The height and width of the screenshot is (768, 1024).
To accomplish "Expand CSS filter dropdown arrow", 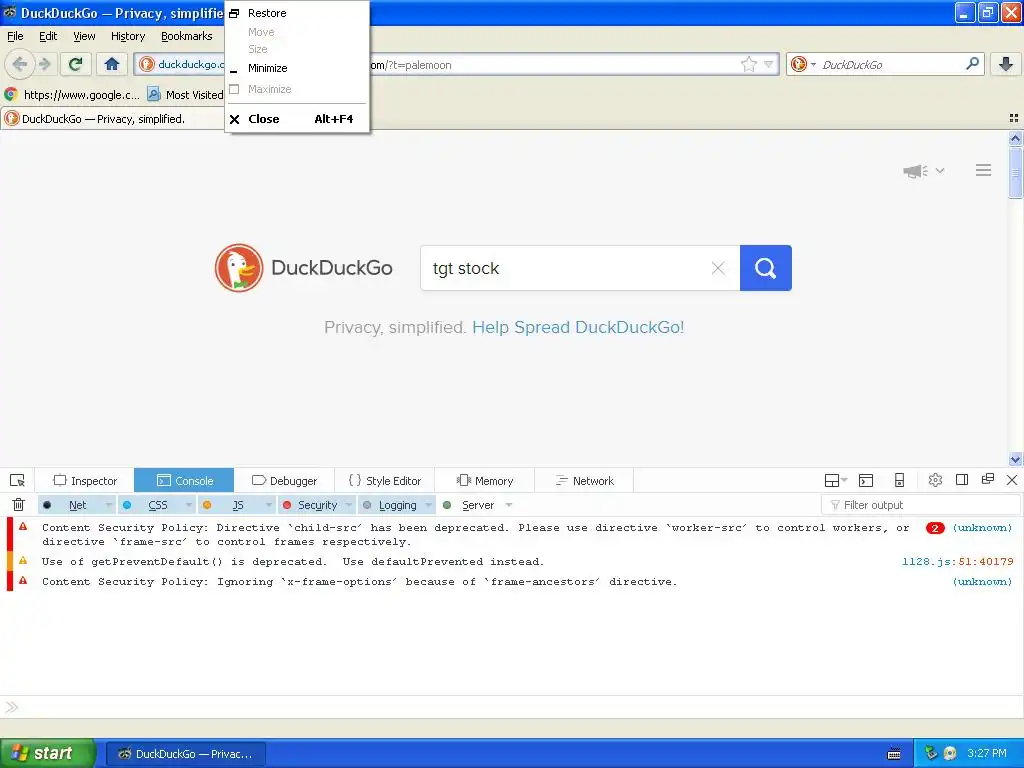I will point(189,505).
